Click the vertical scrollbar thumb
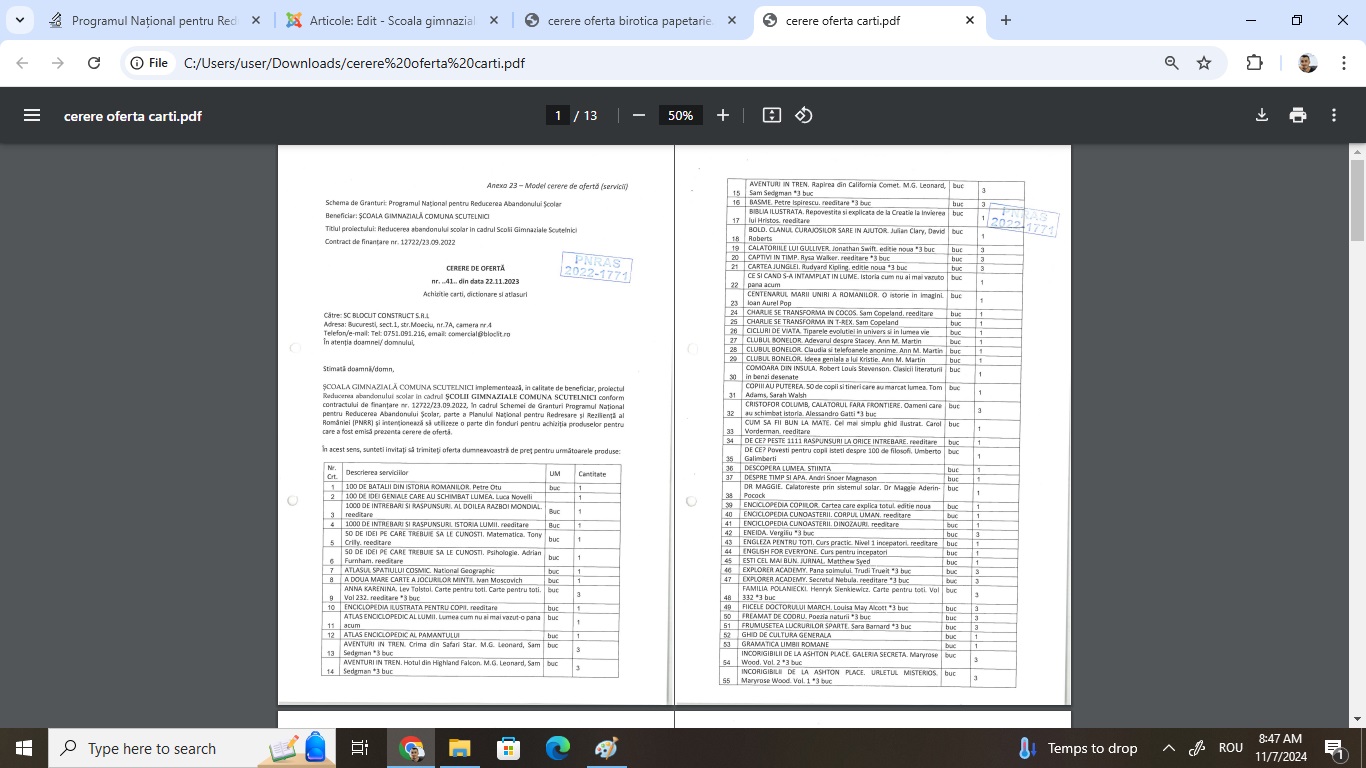The image size is (1366, 768). click(1357, 200)
